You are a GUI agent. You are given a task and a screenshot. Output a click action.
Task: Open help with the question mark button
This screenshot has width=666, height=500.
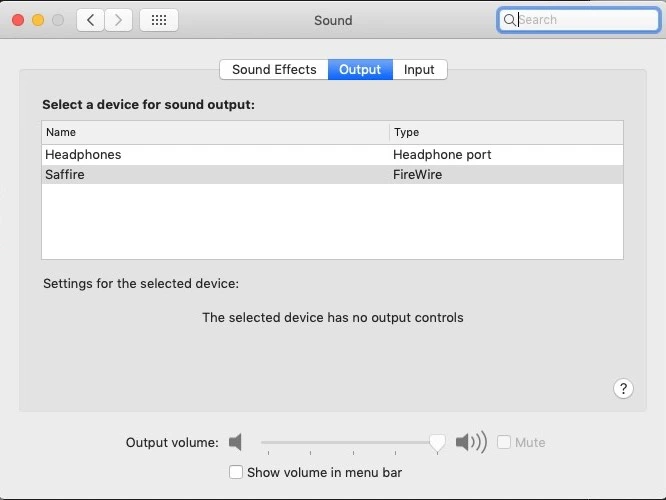(623, 389)
